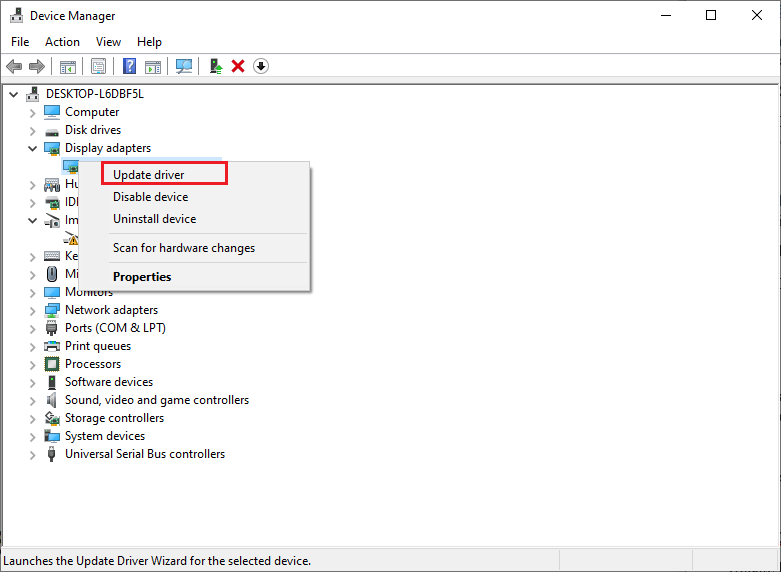Screen dimensions: 781x572
Task: Select the Print queues label
Action: [x=98, y=346]
